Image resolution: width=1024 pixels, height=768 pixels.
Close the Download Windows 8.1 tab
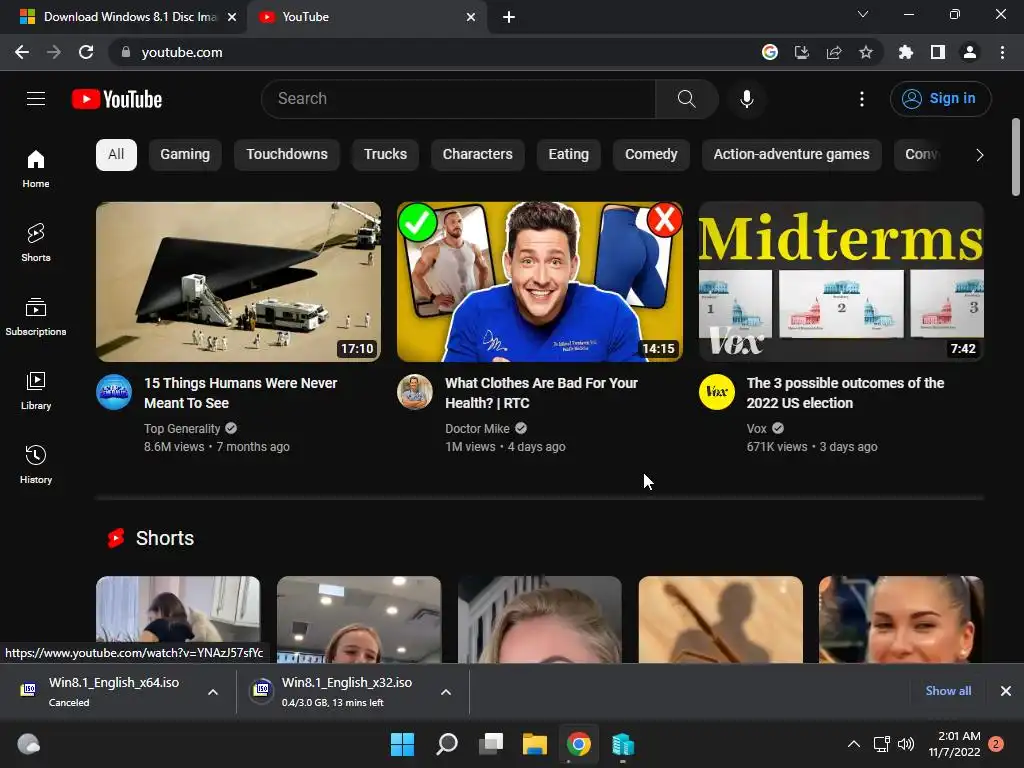click(232, 17)
